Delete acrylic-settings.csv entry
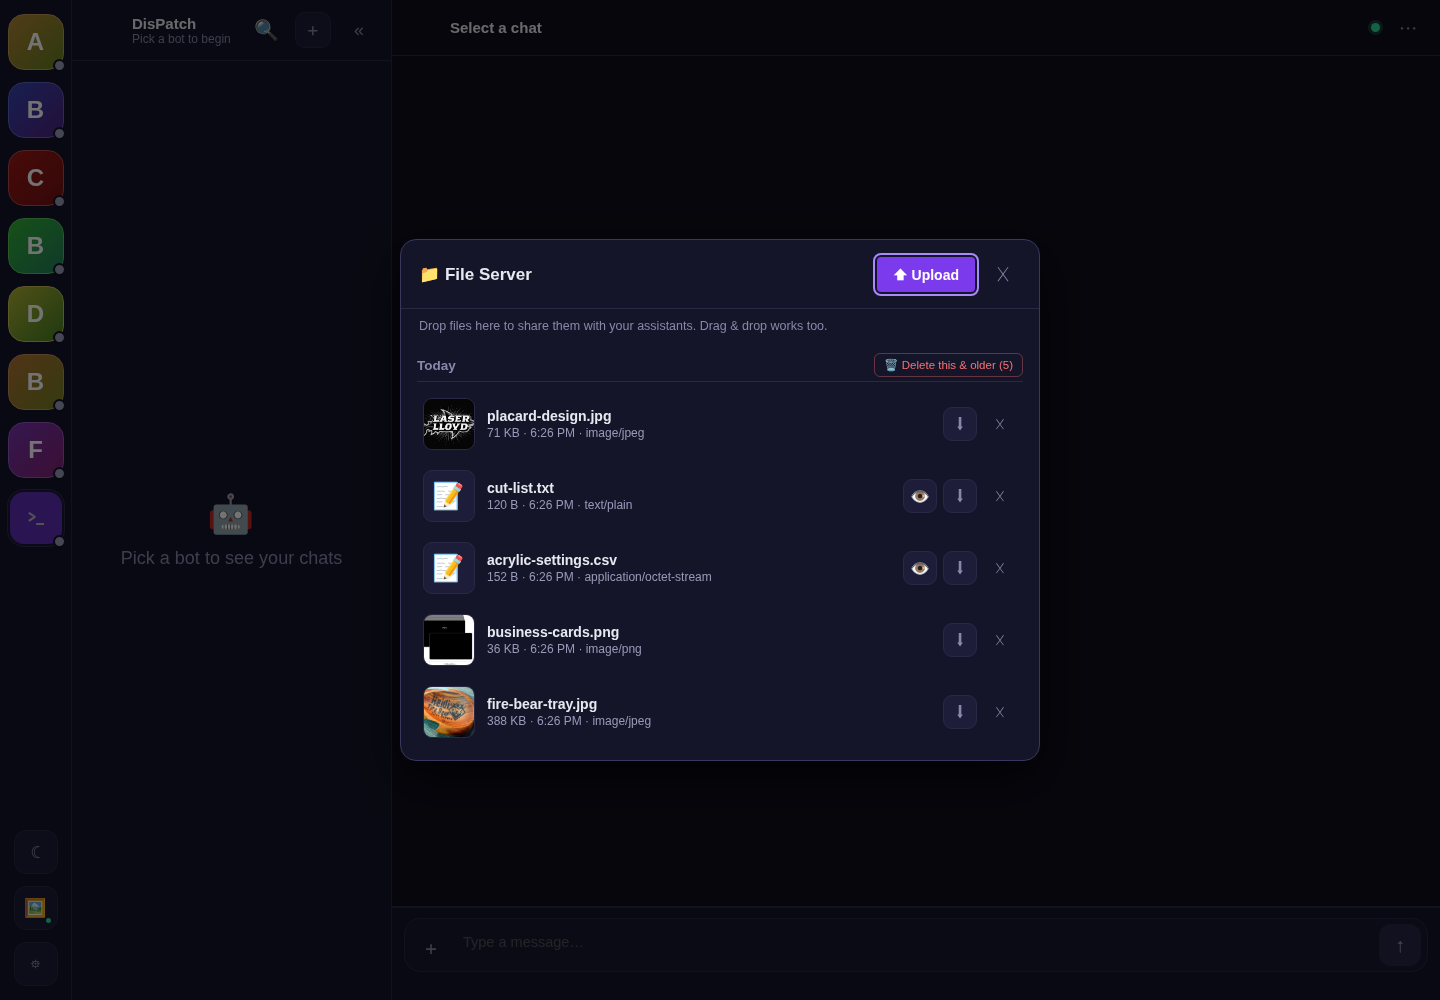The width and height of the screenshot is (1440, 1000). 1000,568
